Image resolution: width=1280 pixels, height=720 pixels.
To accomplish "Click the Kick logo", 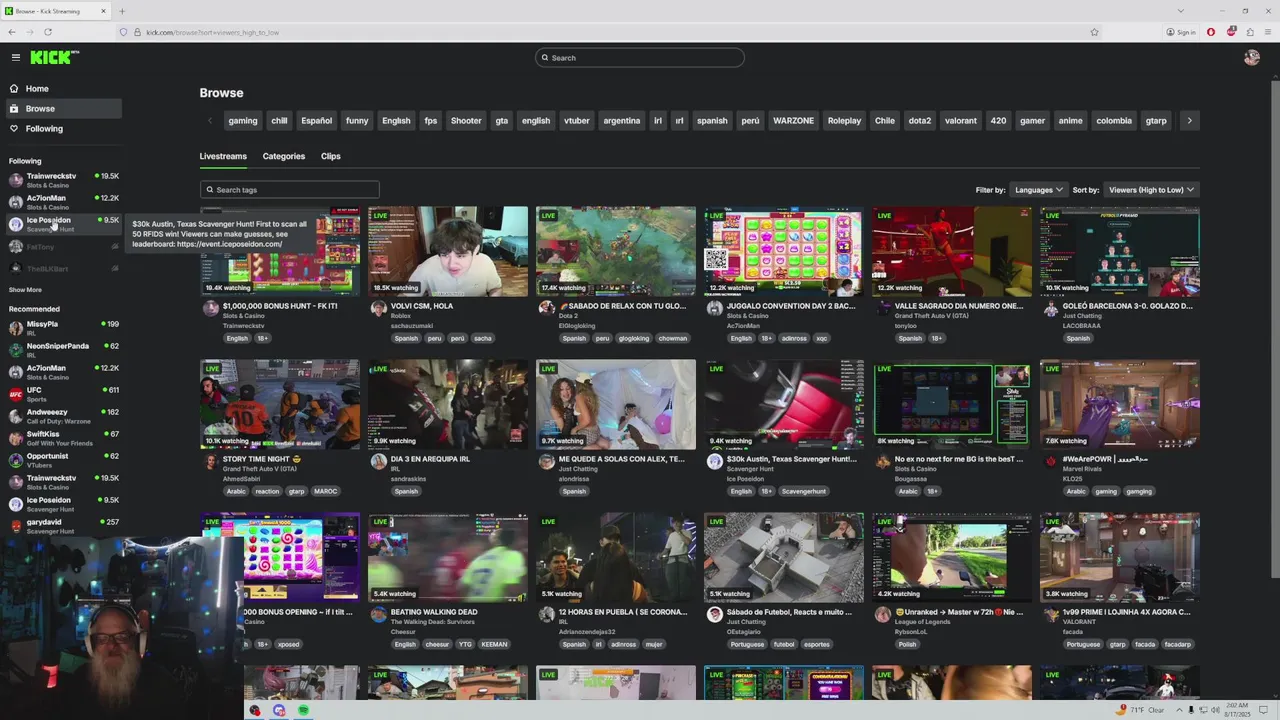I will point(54,58).
